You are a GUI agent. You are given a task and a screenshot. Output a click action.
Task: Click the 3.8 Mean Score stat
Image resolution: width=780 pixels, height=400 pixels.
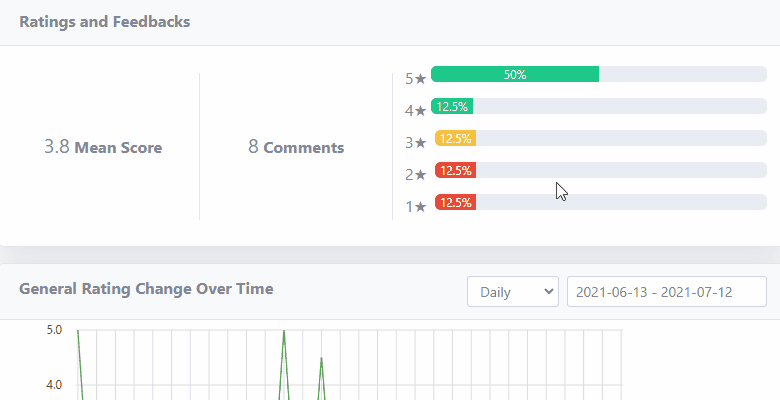pos(103,147)
